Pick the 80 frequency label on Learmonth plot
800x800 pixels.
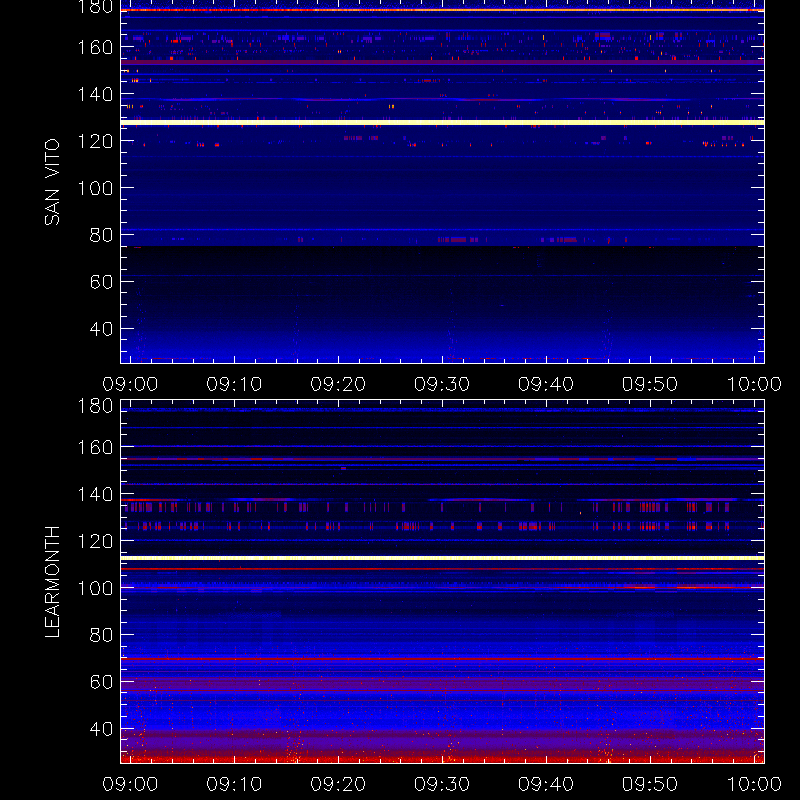pos(101,635)
